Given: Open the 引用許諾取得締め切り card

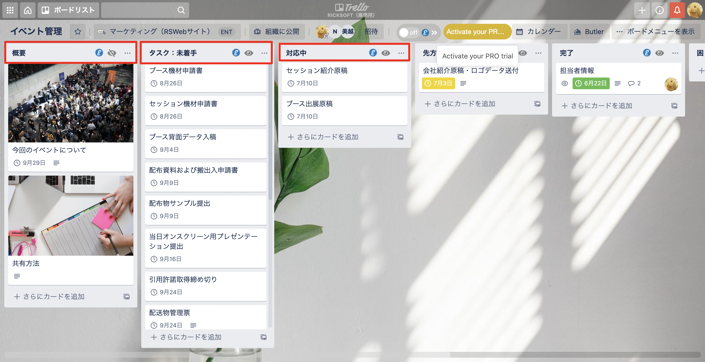Looking at the screenshot, I should [x=205, y=286].
